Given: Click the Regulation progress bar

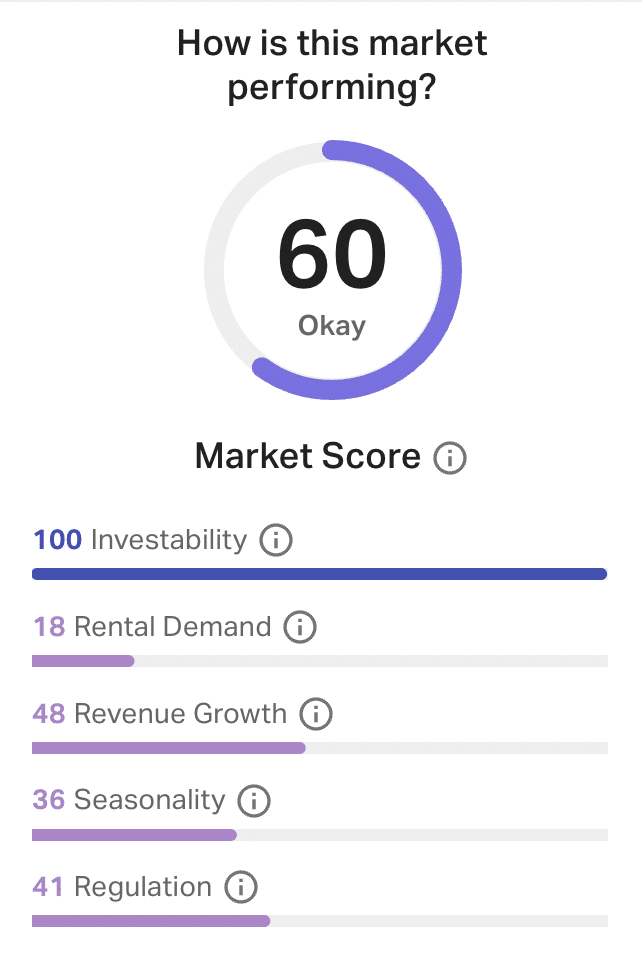Looking at the screenshot, I should [319, 921].
